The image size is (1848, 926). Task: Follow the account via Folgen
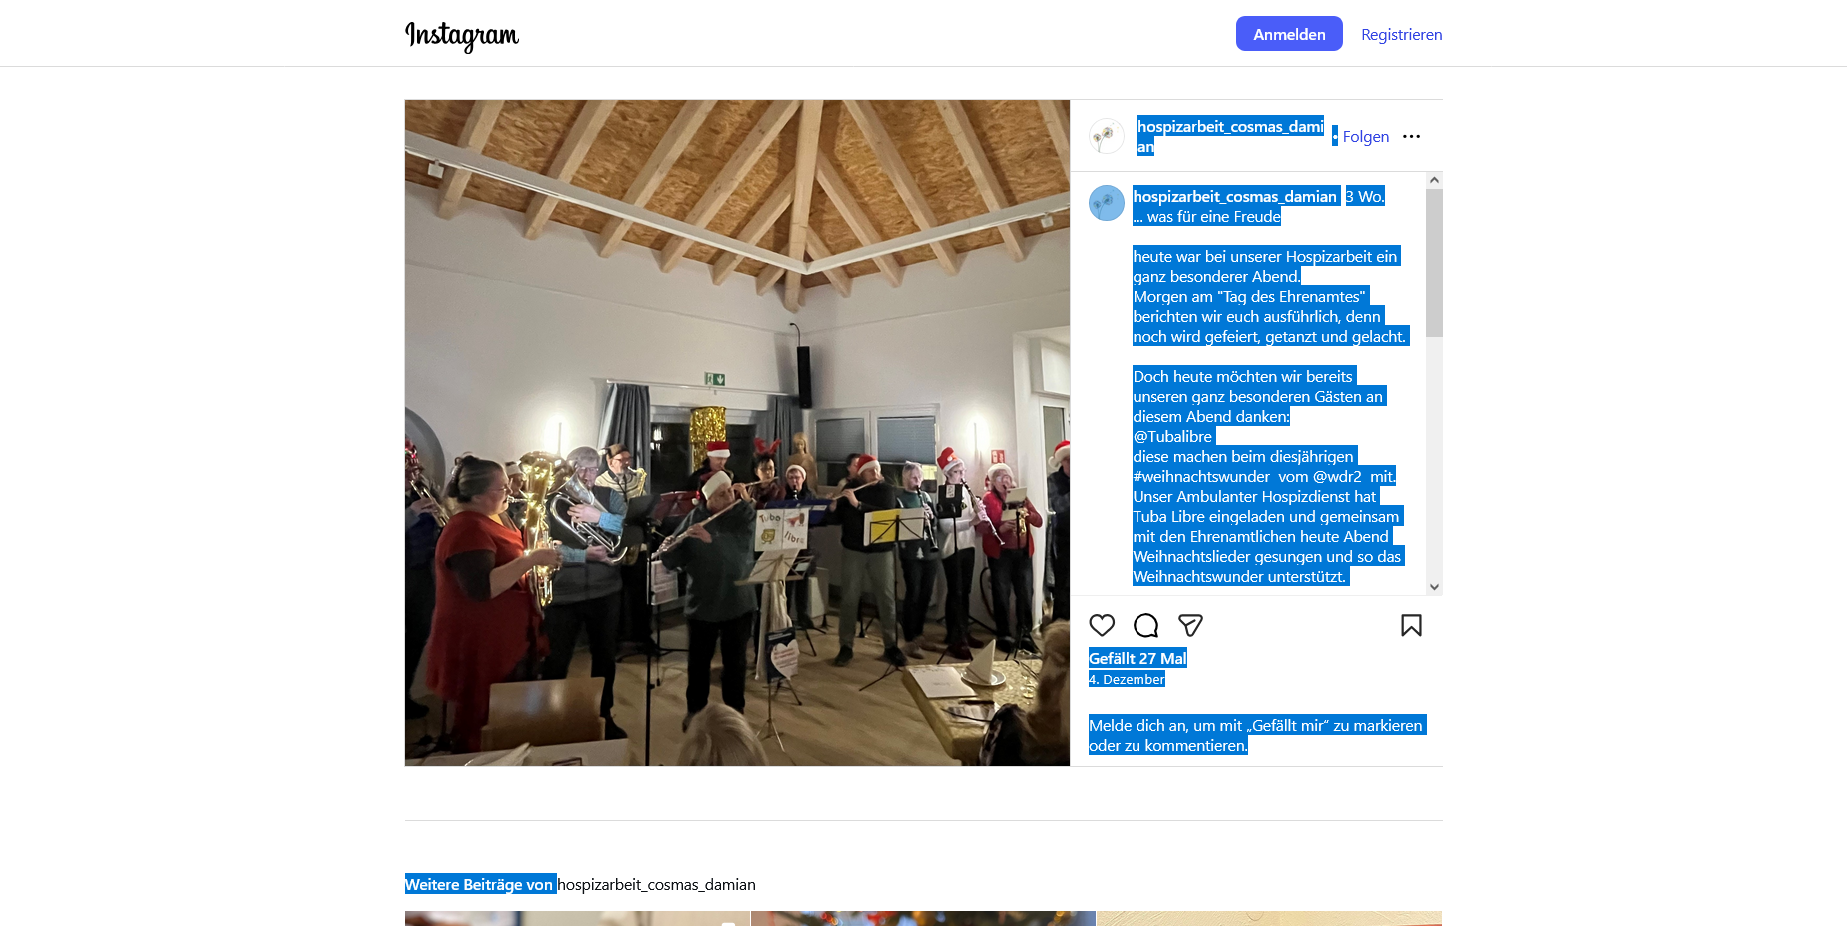1366,137
